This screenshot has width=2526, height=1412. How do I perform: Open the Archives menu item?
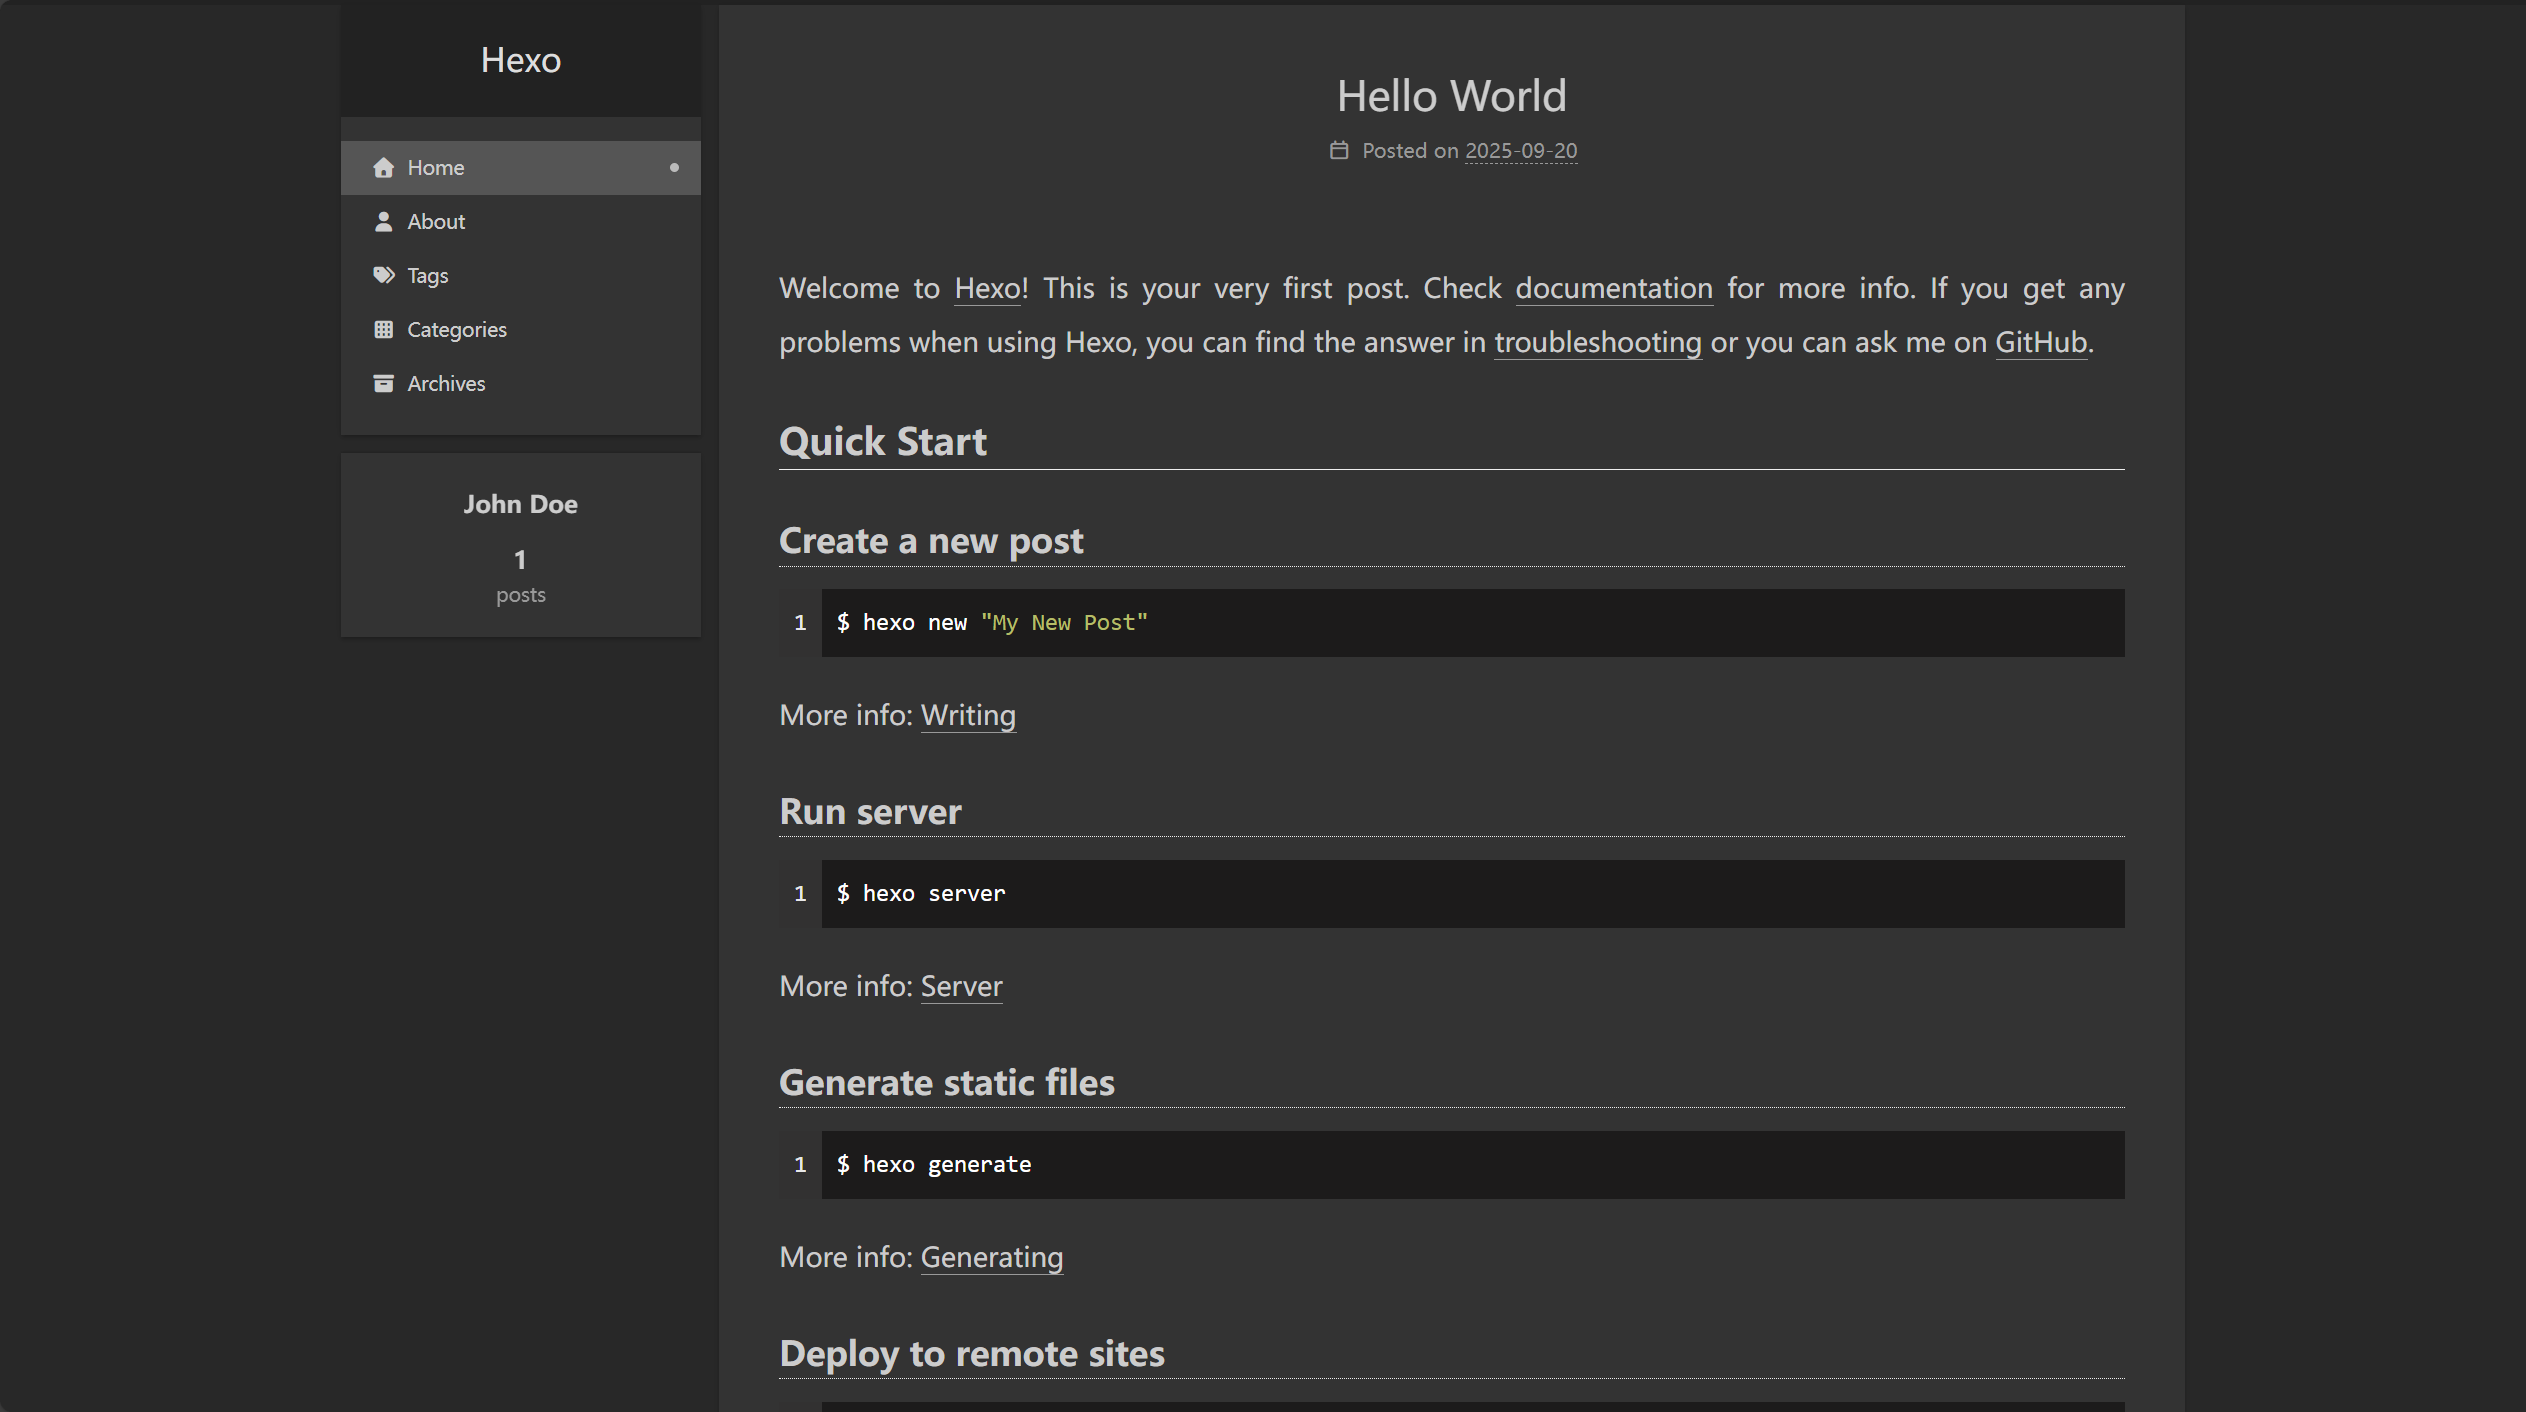pos(446,384)
